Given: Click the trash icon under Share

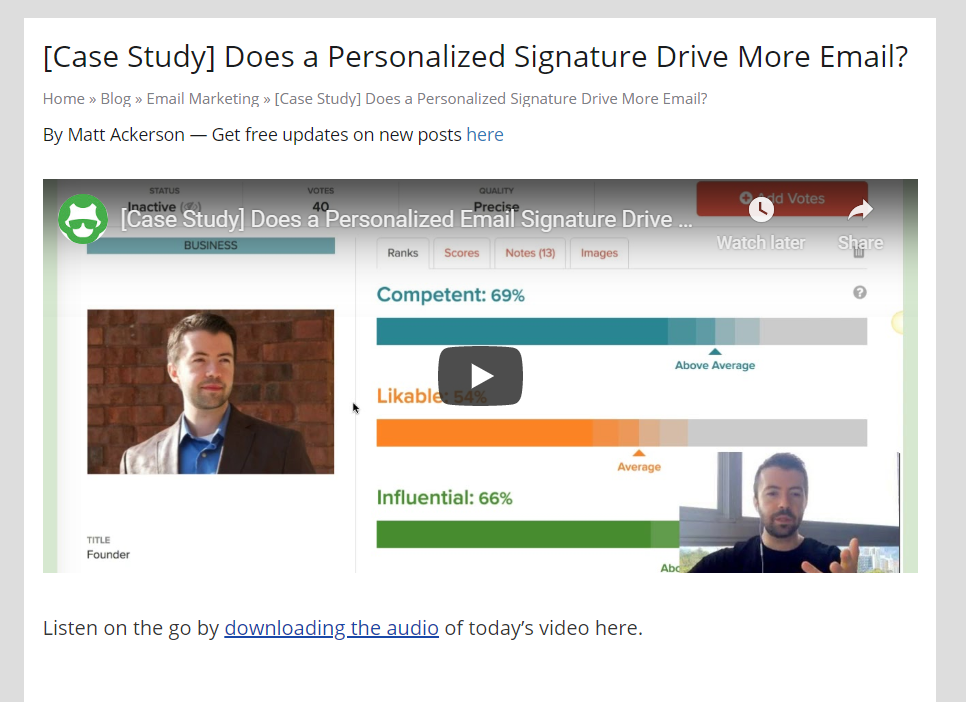Looking at the screenshot, I should point(859,253).
